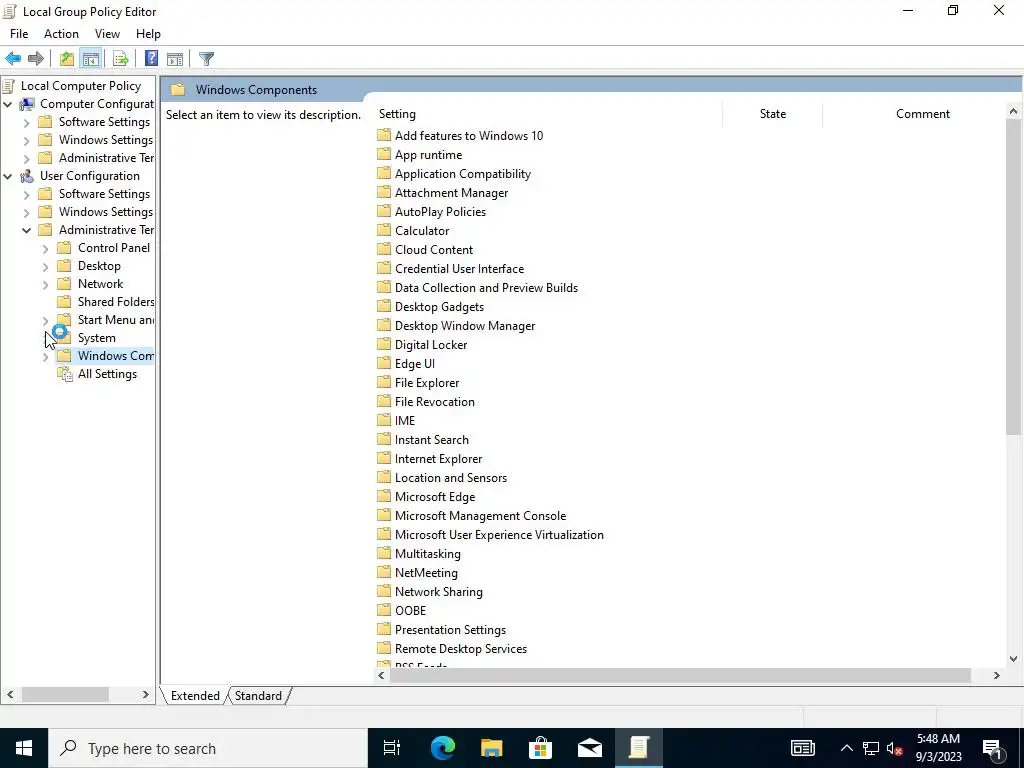Expand the Control Panel tree node
This screenshot has height=768, width=1024.
point(45,248)
